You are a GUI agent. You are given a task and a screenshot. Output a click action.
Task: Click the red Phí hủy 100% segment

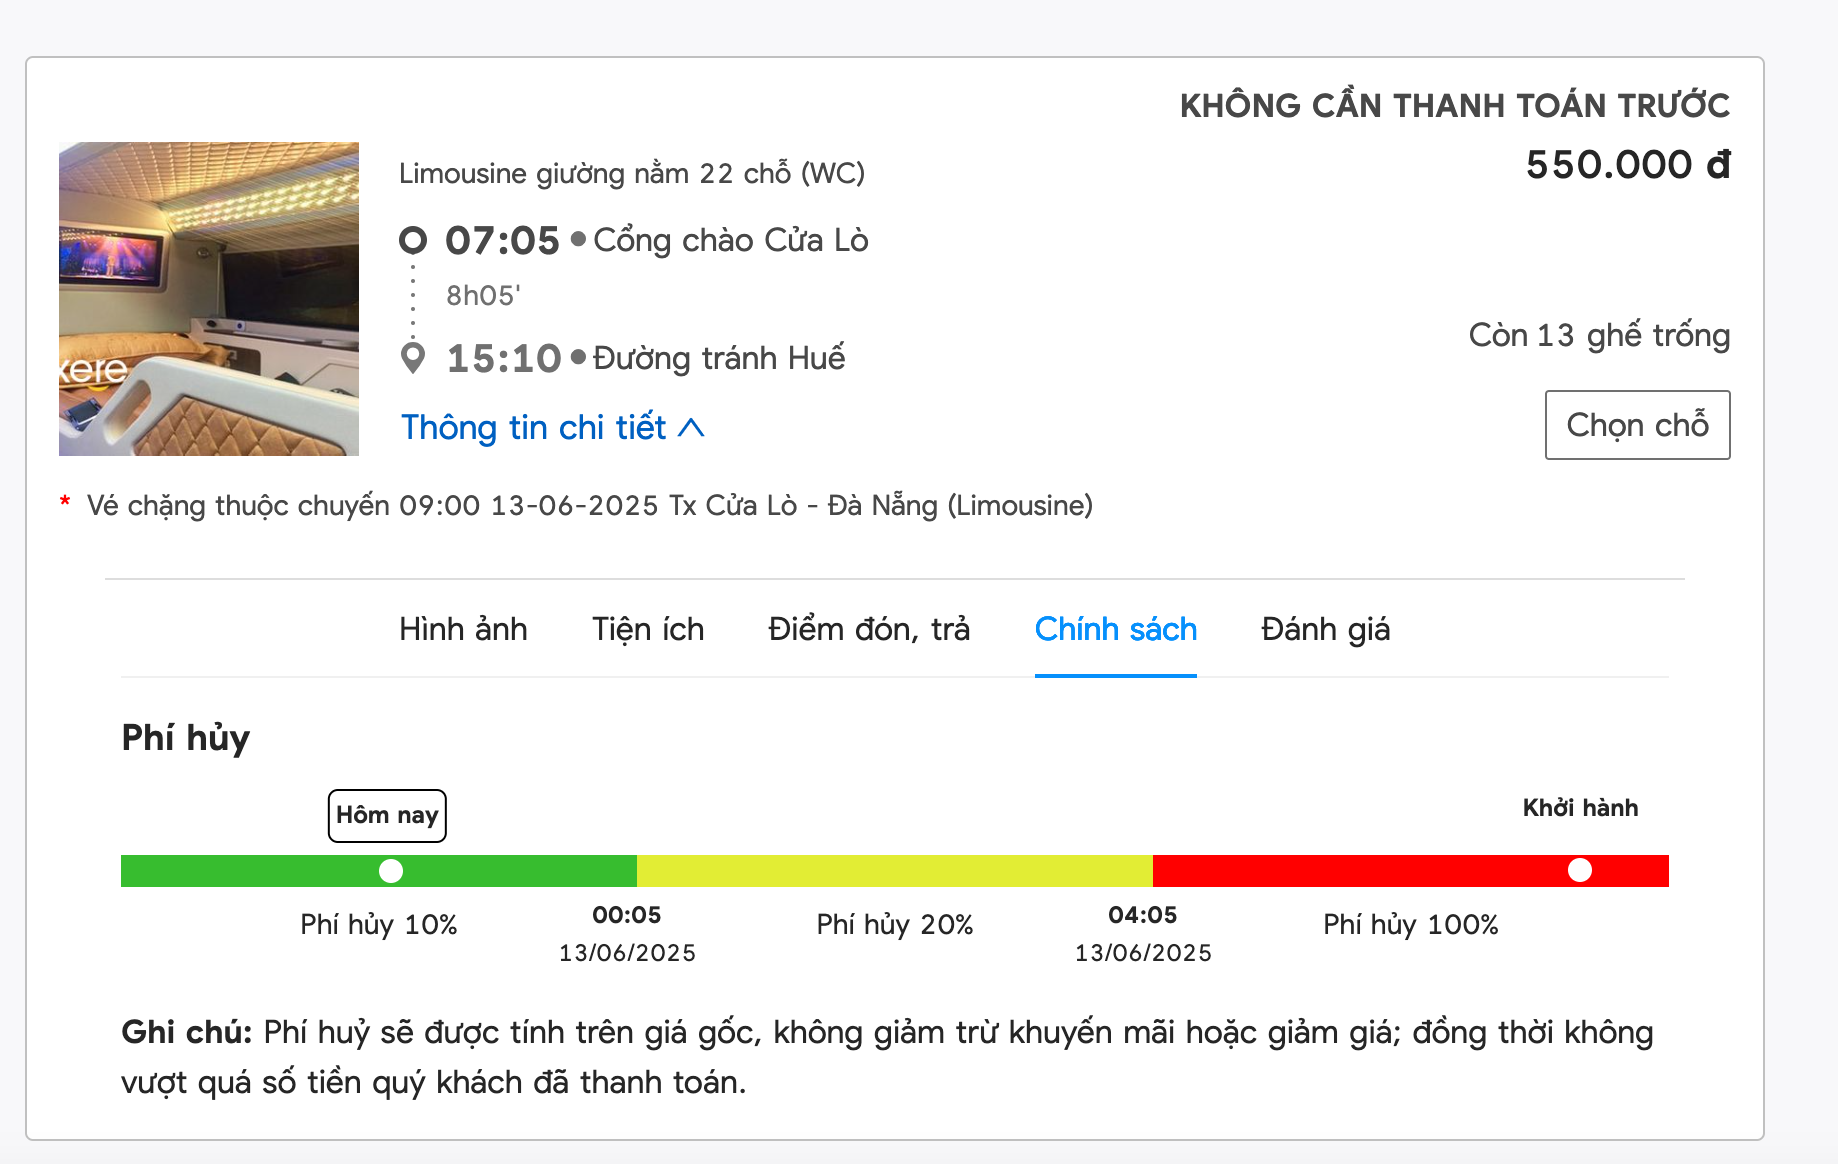coord(1411,871)
